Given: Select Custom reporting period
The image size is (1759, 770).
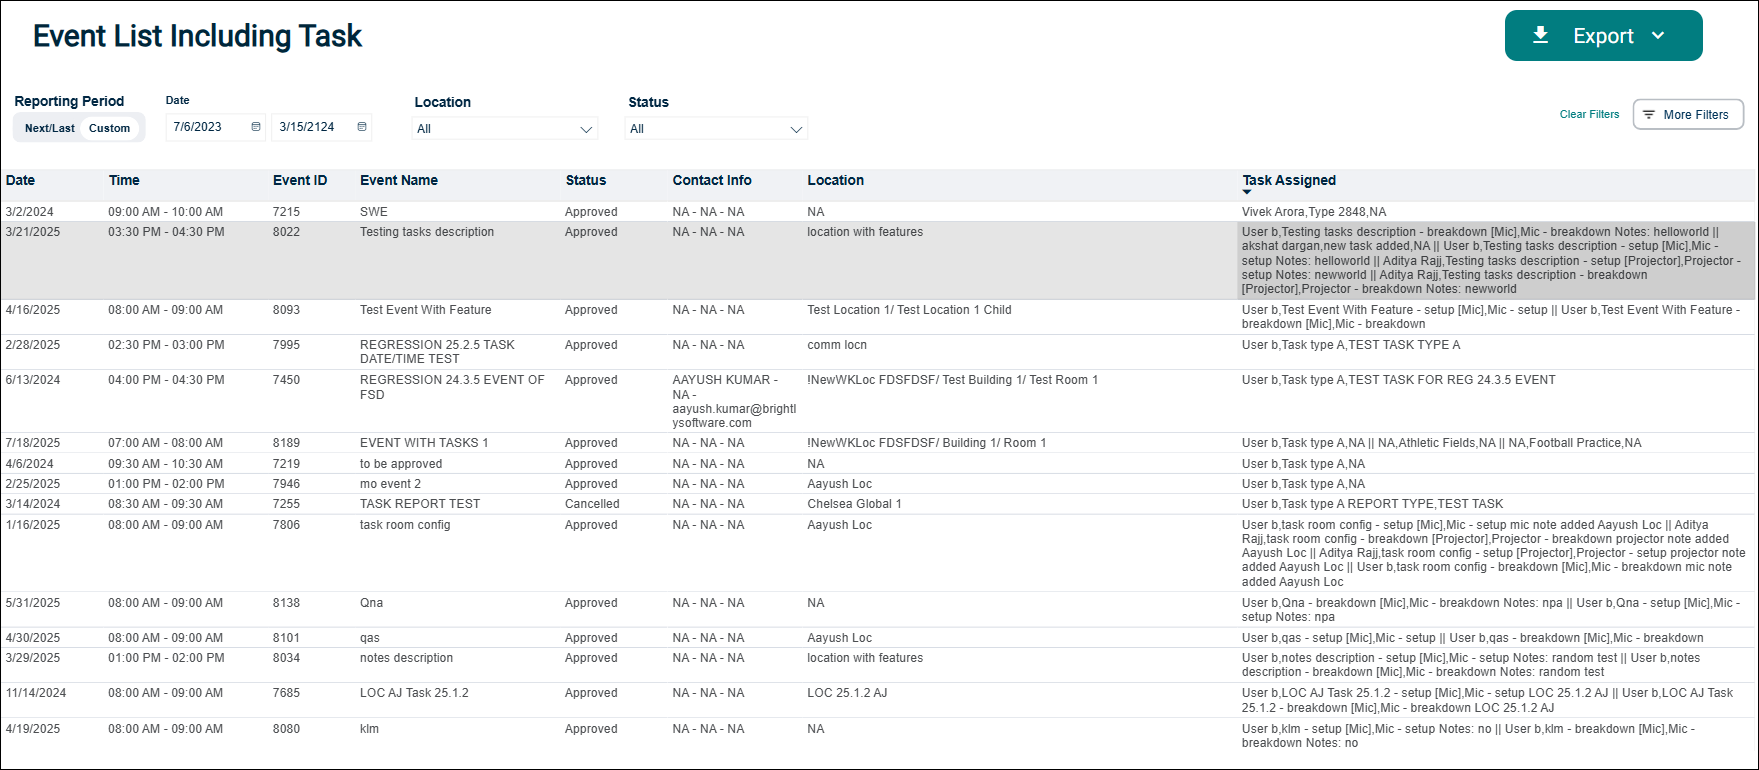Looking at the screenshot, I should tap(109, 128).
